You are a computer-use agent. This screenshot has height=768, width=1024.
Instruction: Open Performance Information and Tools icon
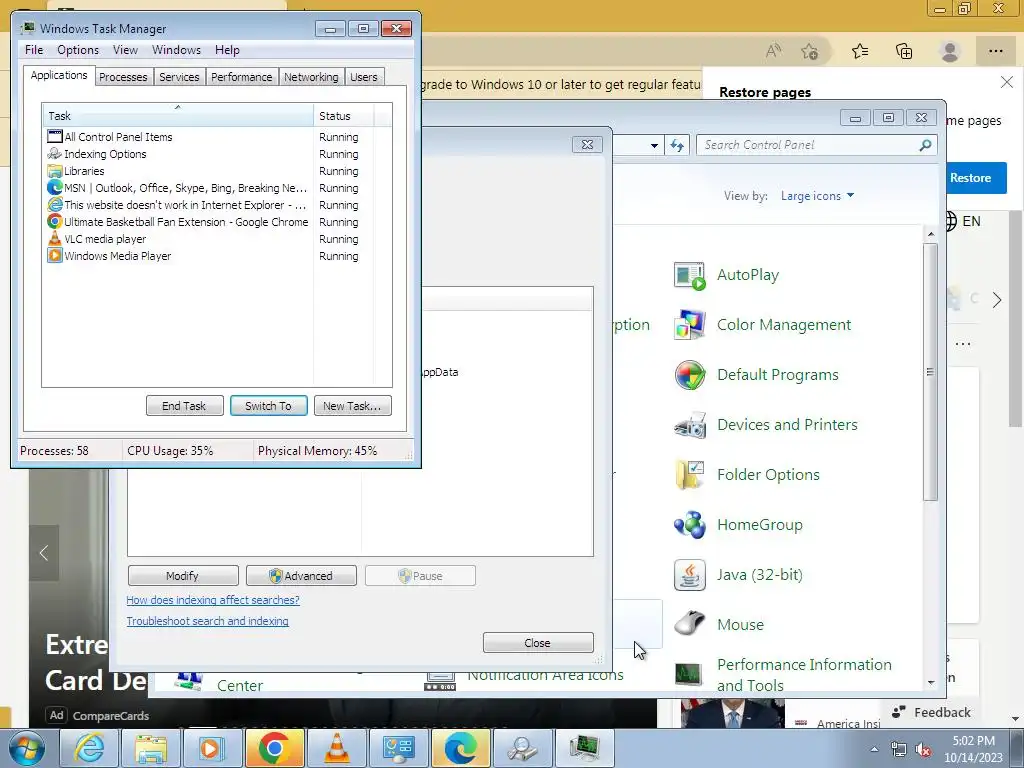[690, 674]
